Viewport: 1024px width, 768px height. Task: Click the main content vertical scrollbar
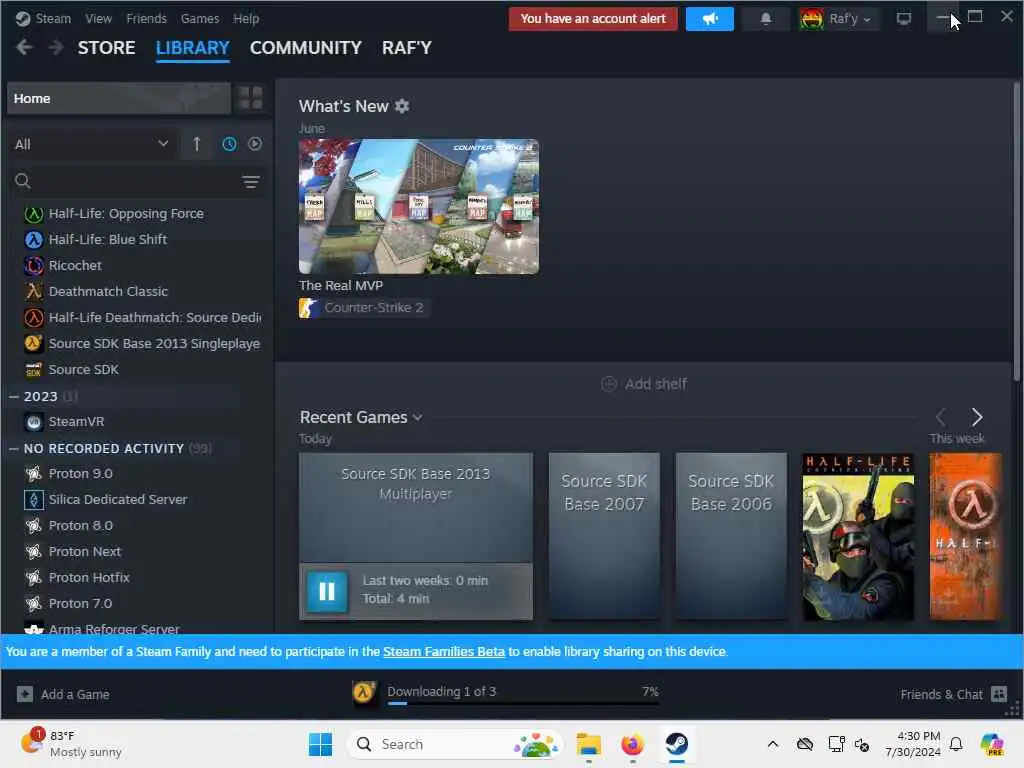click(x=1016, y=231)
